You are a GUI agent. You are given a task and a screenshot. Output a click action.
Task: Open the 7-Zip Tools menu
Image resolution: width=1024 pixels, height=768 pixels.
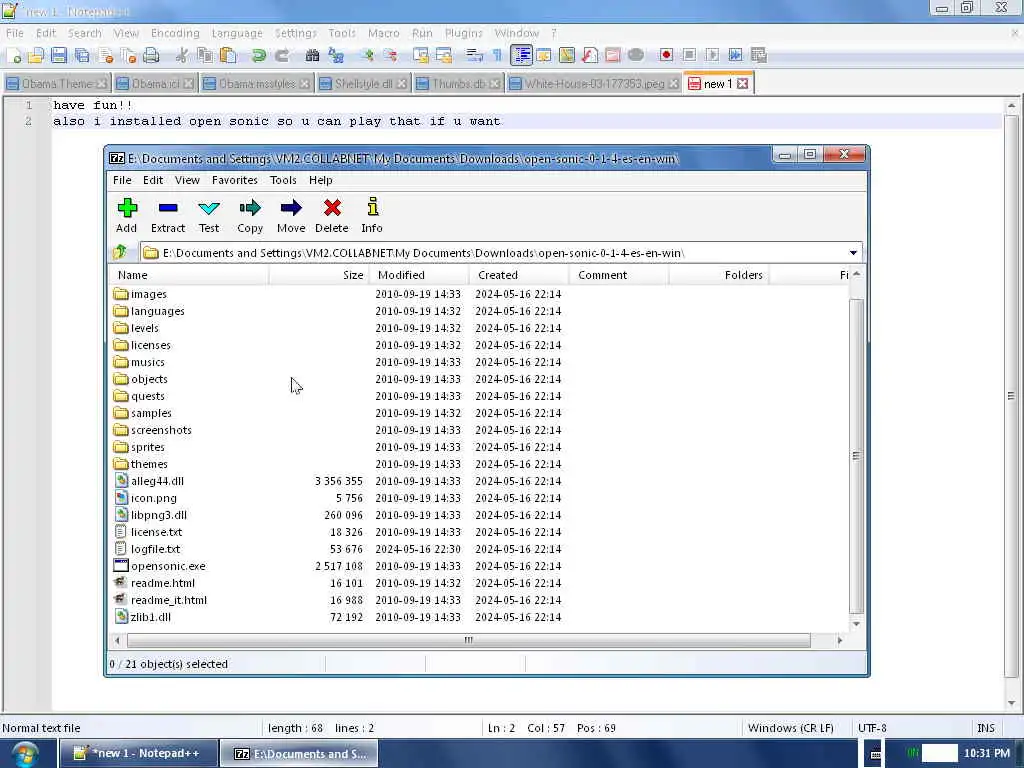click(283, 180)
